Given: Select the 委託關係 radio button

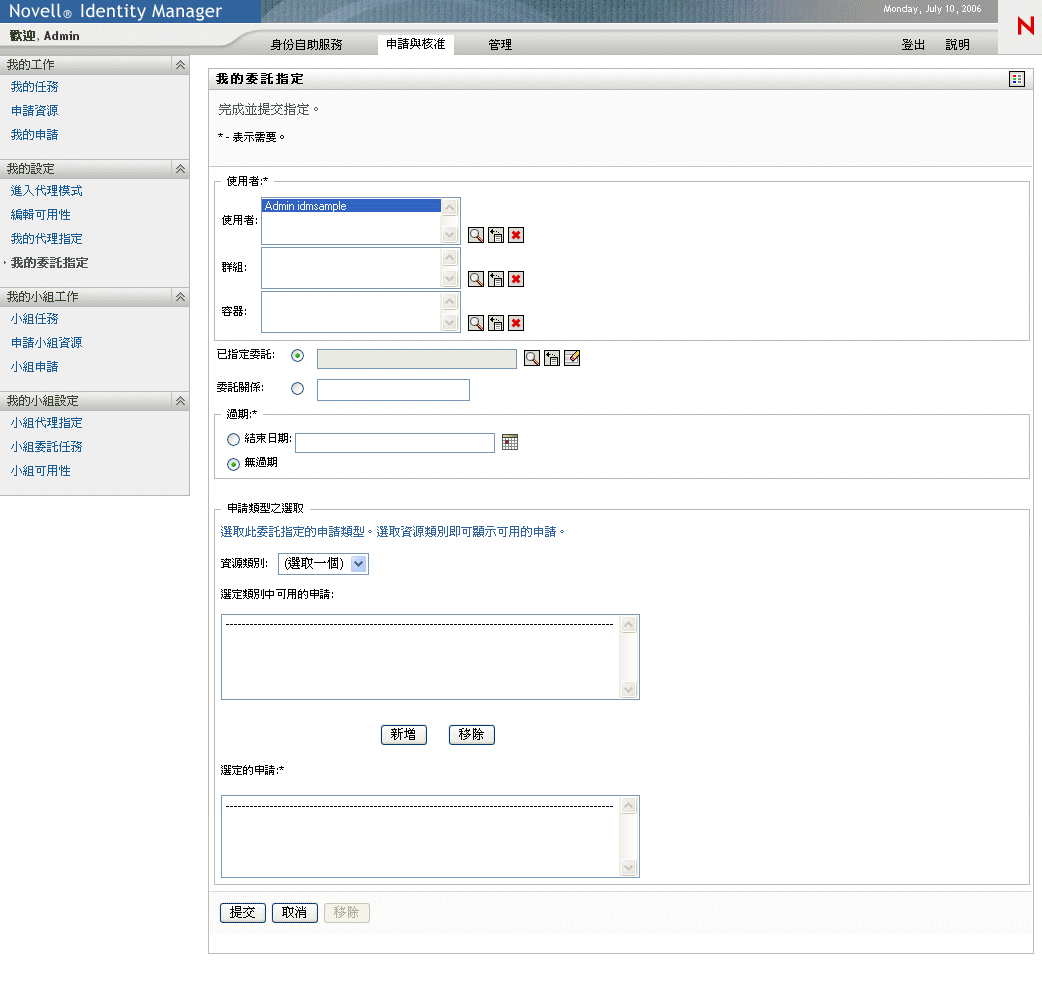Looking at the screenshot, I should pos(297,389).
